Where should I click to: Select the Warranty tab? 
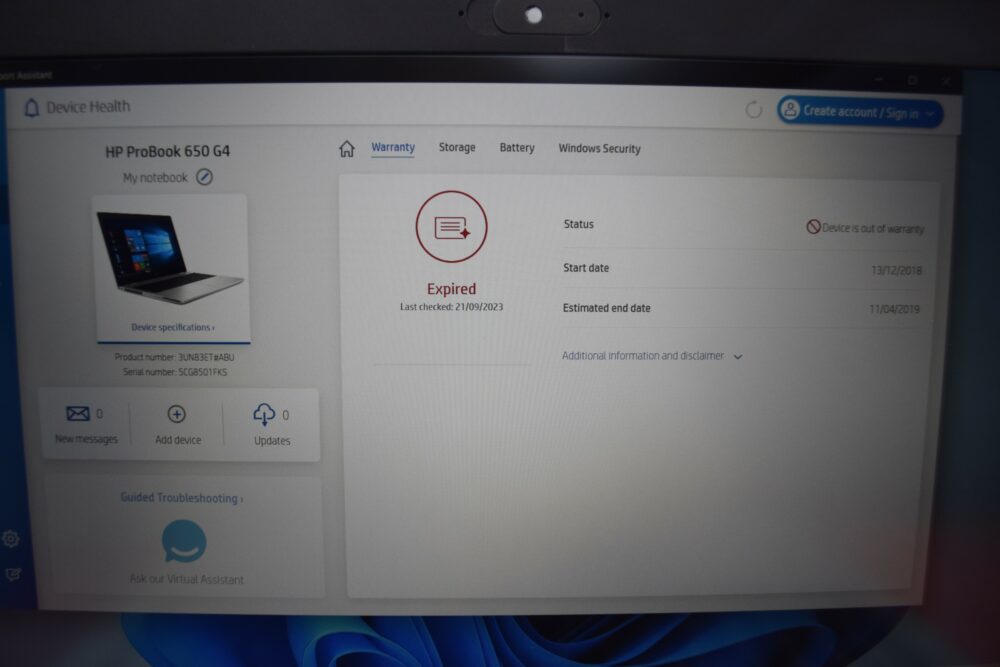[x=393, y=147]
